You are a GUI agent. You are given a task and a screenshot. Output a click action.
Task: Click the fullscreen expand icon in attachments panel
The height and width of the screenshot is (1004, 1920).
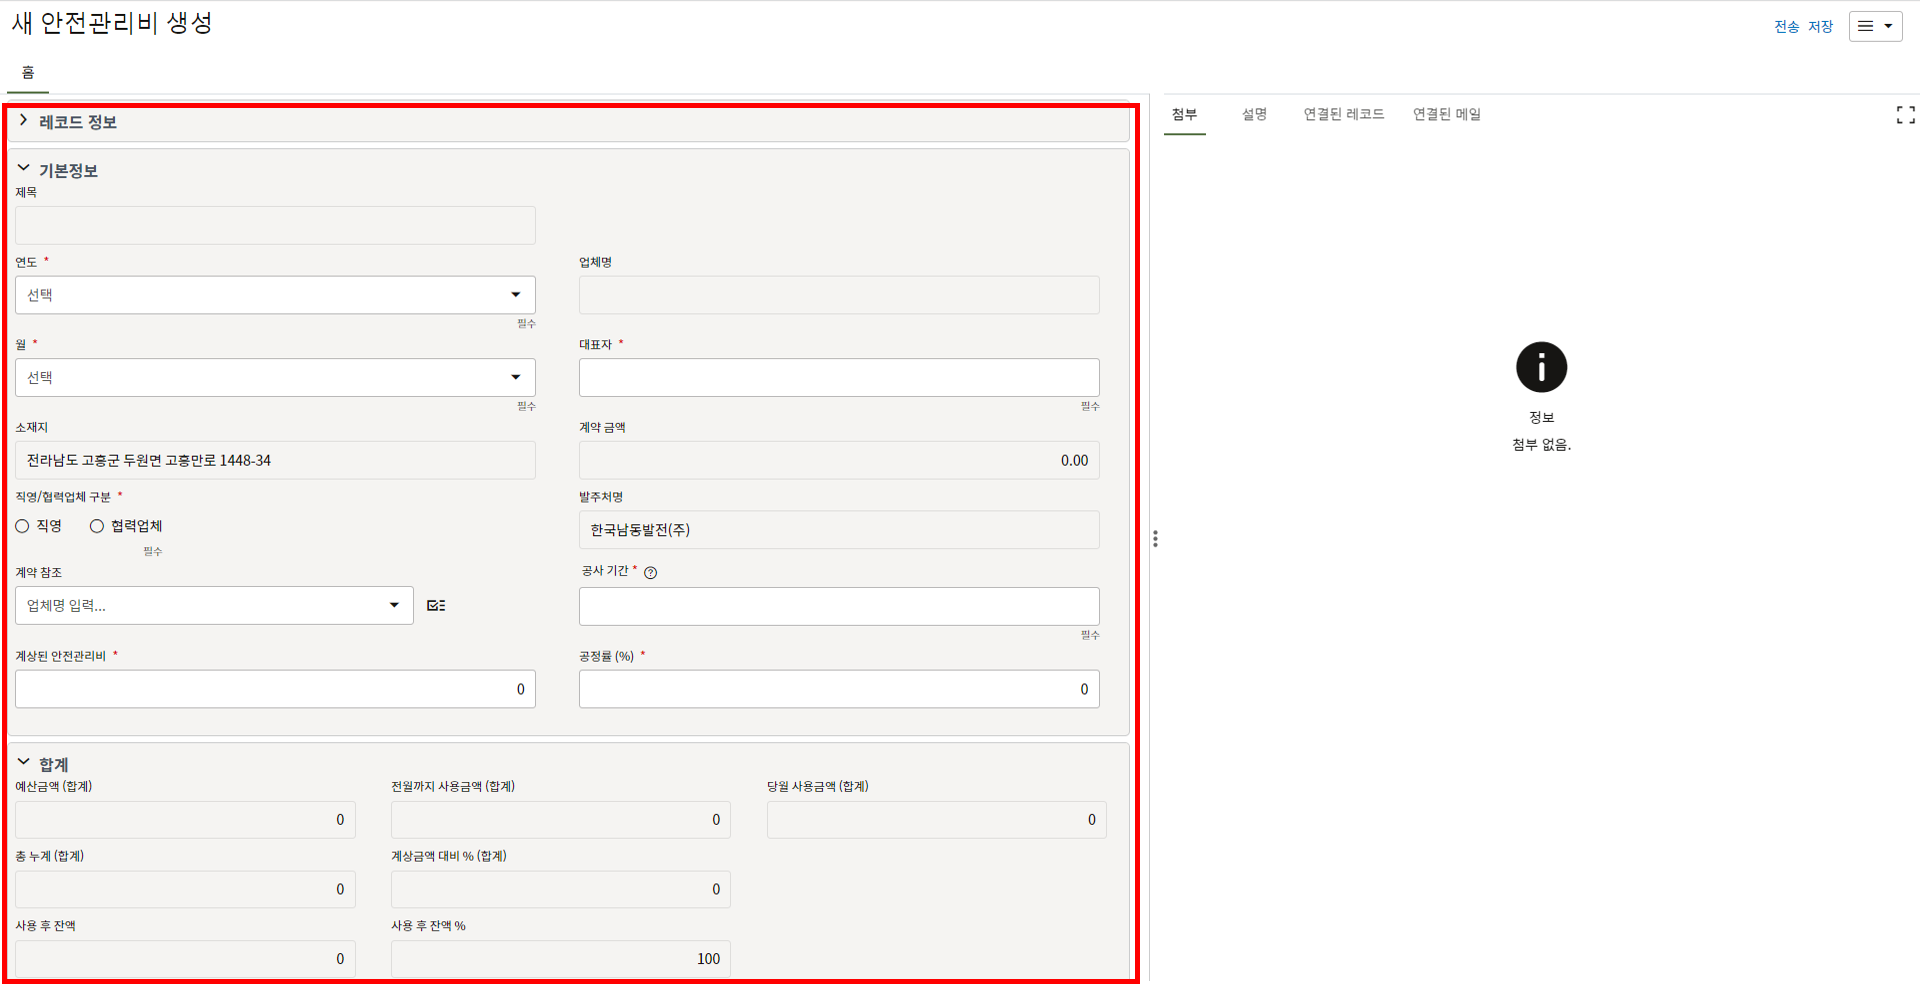1905,115
